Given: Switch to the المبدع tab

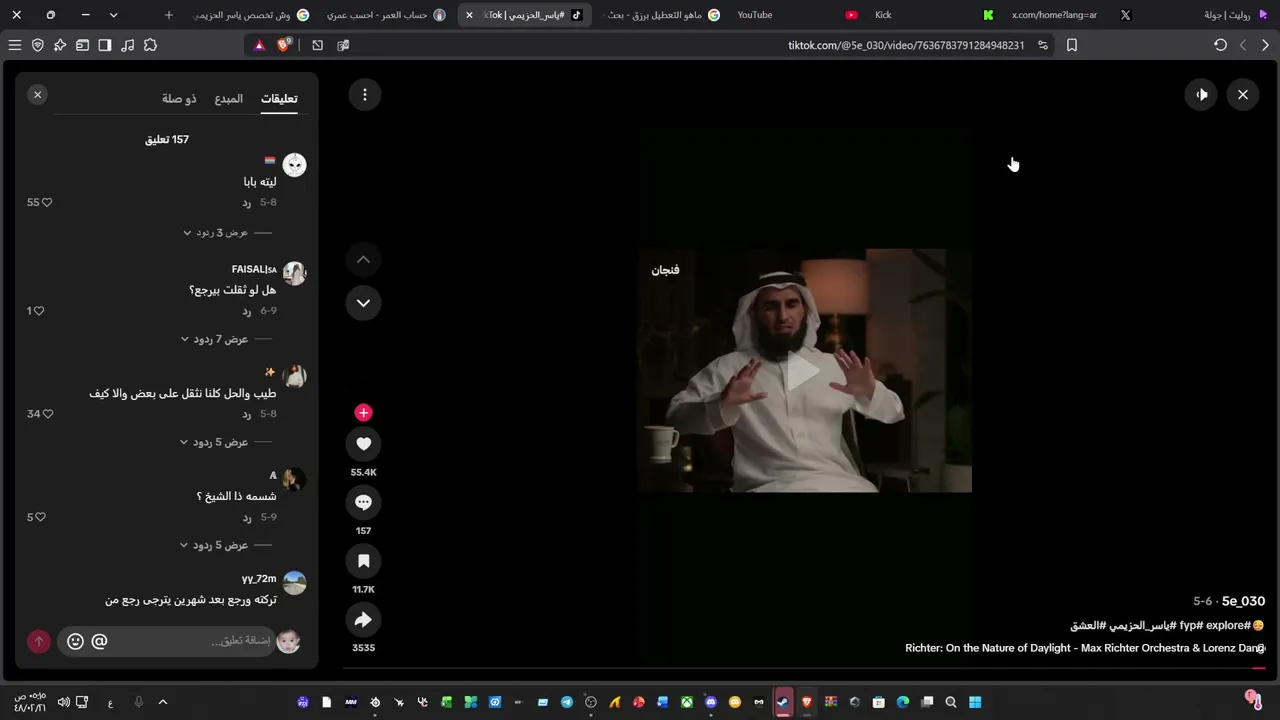Looking at the screenshot, I should point(229,98).
